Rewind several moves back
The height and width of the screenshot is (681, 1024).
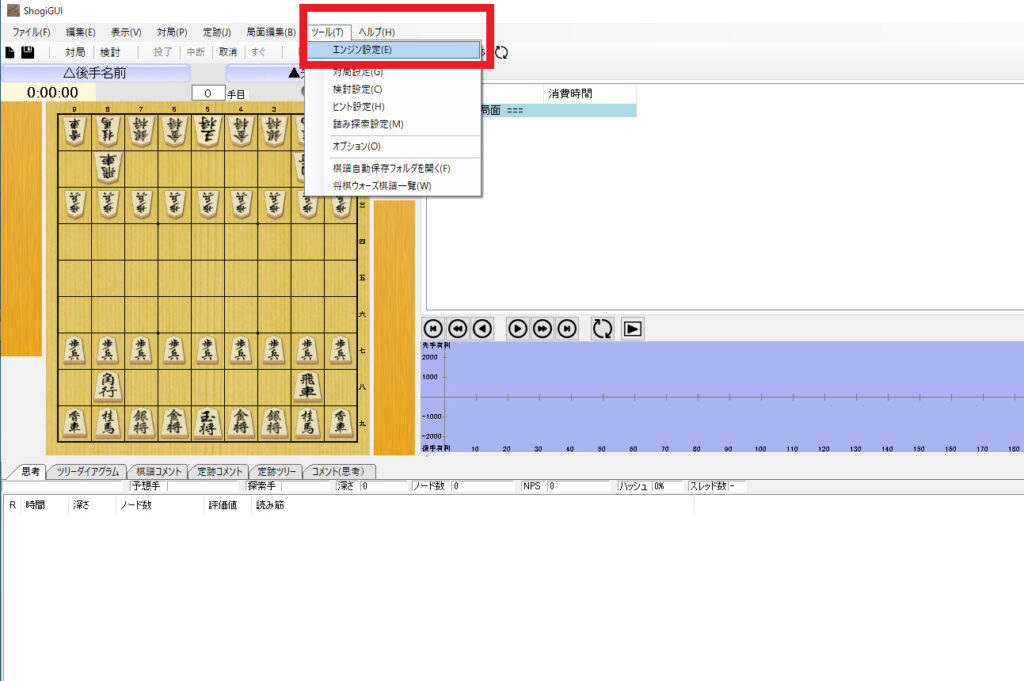[457, 328]
